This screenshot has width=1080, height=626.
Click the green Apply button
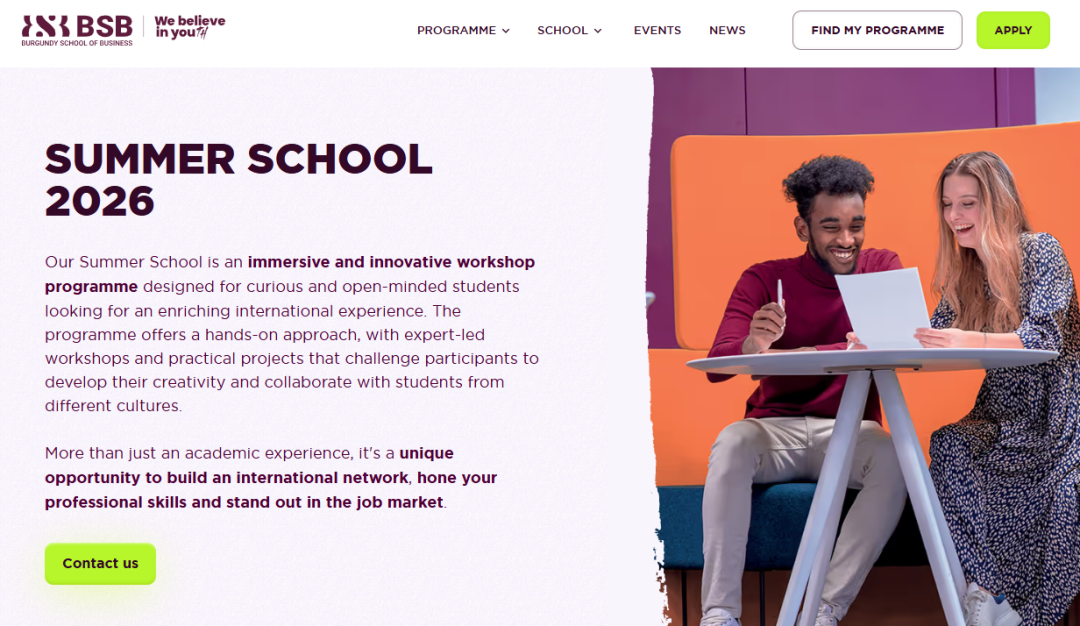click(x=1012, y=30)
